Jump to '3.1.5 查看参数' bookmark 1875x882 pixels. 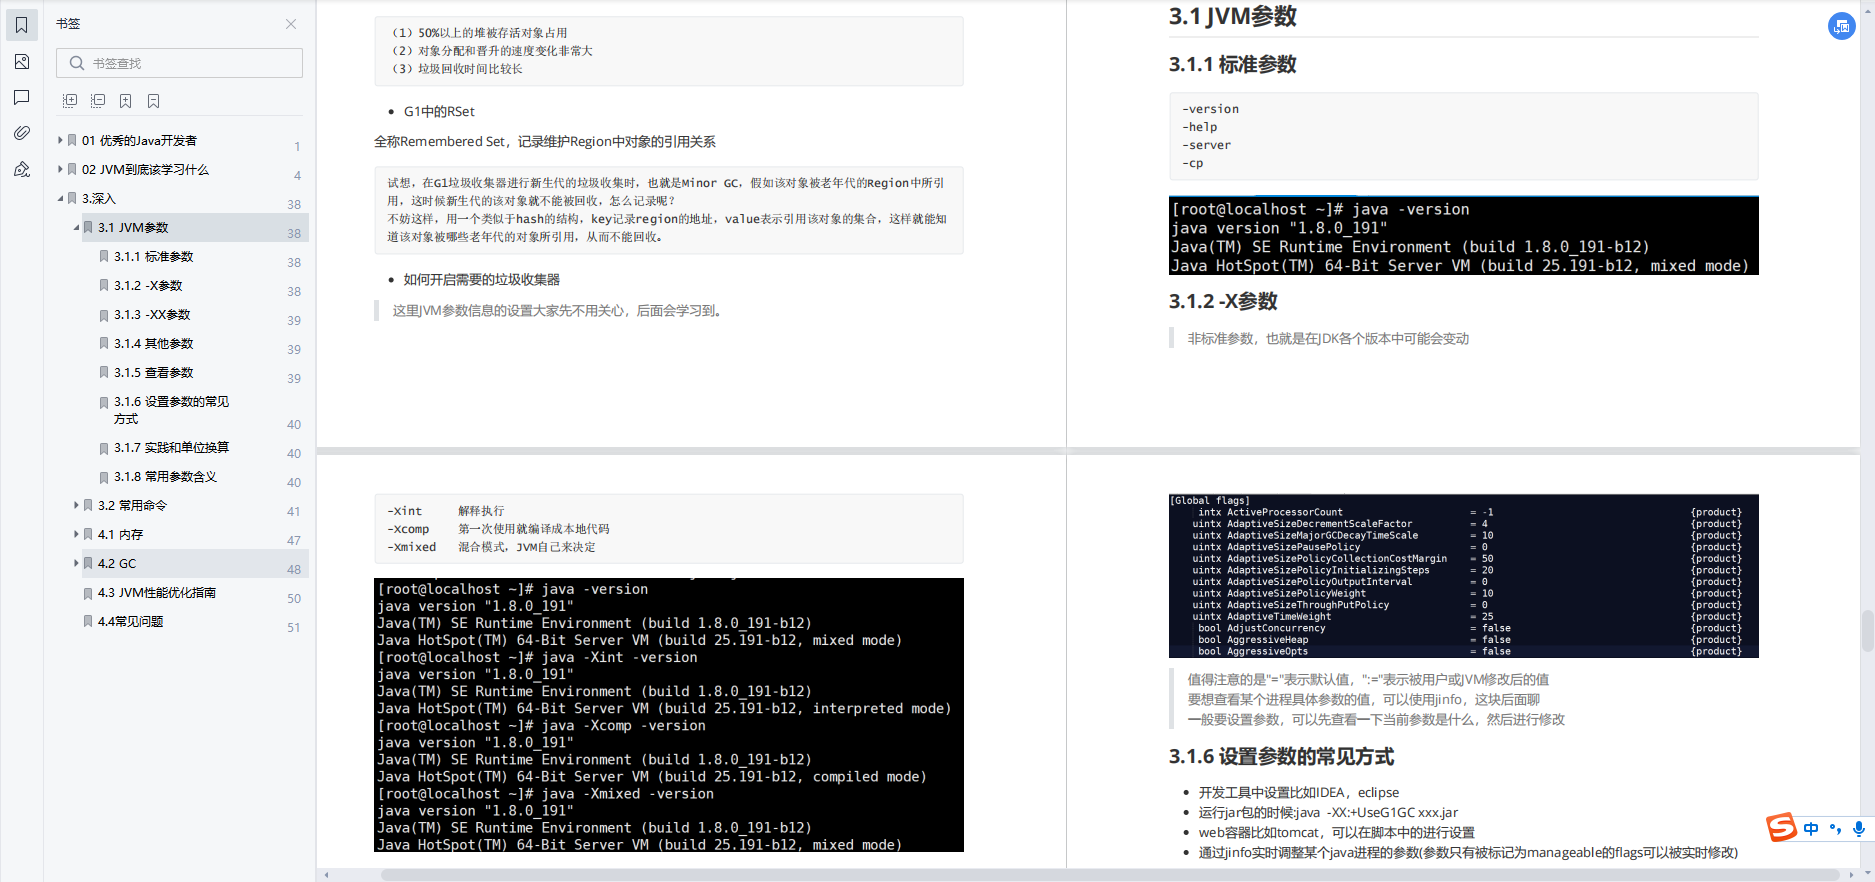(153, 373)
